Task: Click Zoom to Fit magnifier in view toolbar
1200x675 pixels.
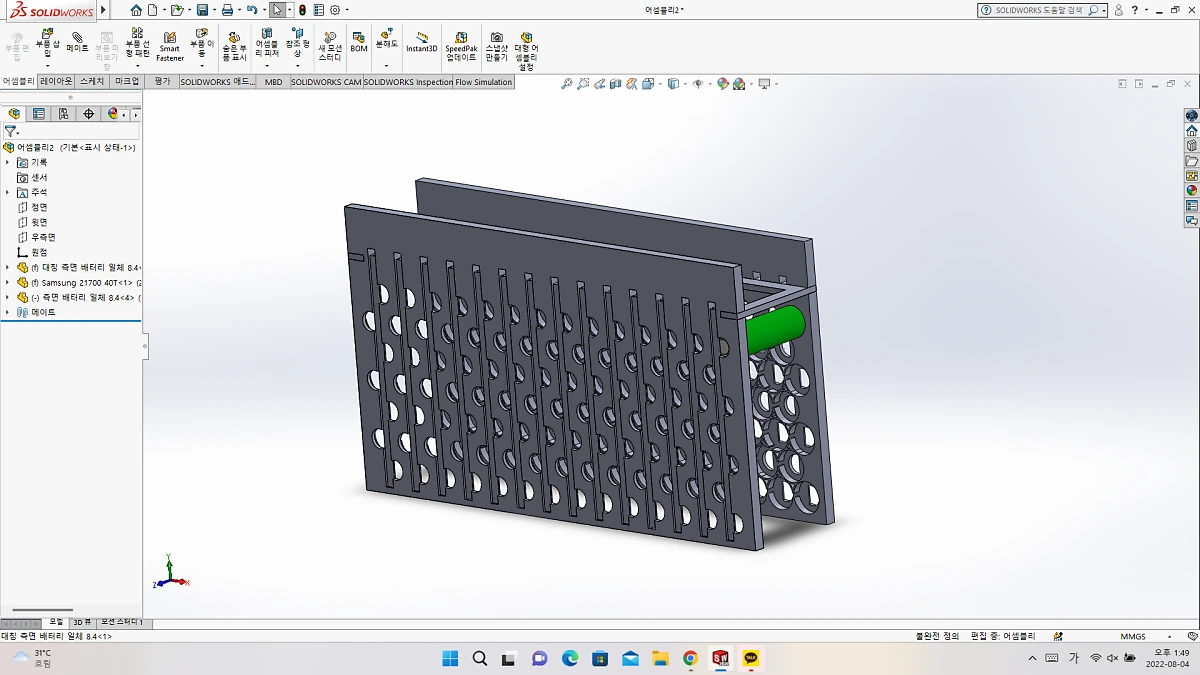Action: click(x=567, y=84)
